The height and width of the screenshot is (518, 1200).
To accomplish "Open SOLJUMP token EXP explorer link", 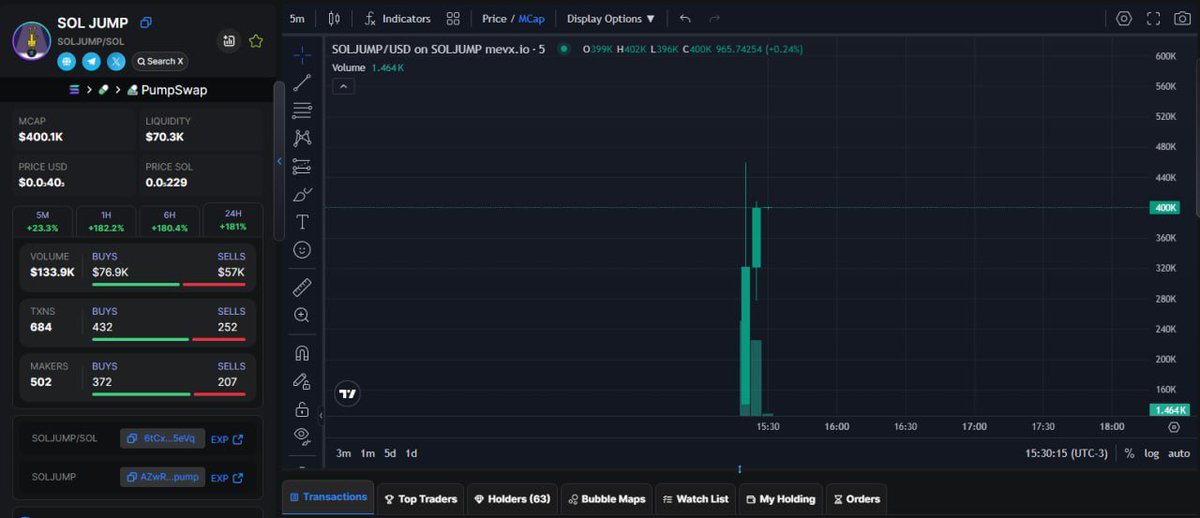I will pyautogui.click(x=227, y=478).
